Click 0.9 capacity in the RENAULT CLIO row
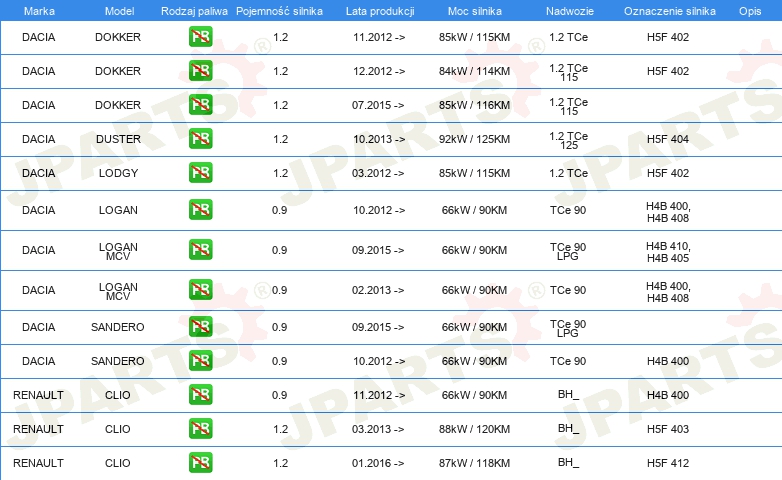This screenshot has width=782, height=480. (x=279, y=395)
